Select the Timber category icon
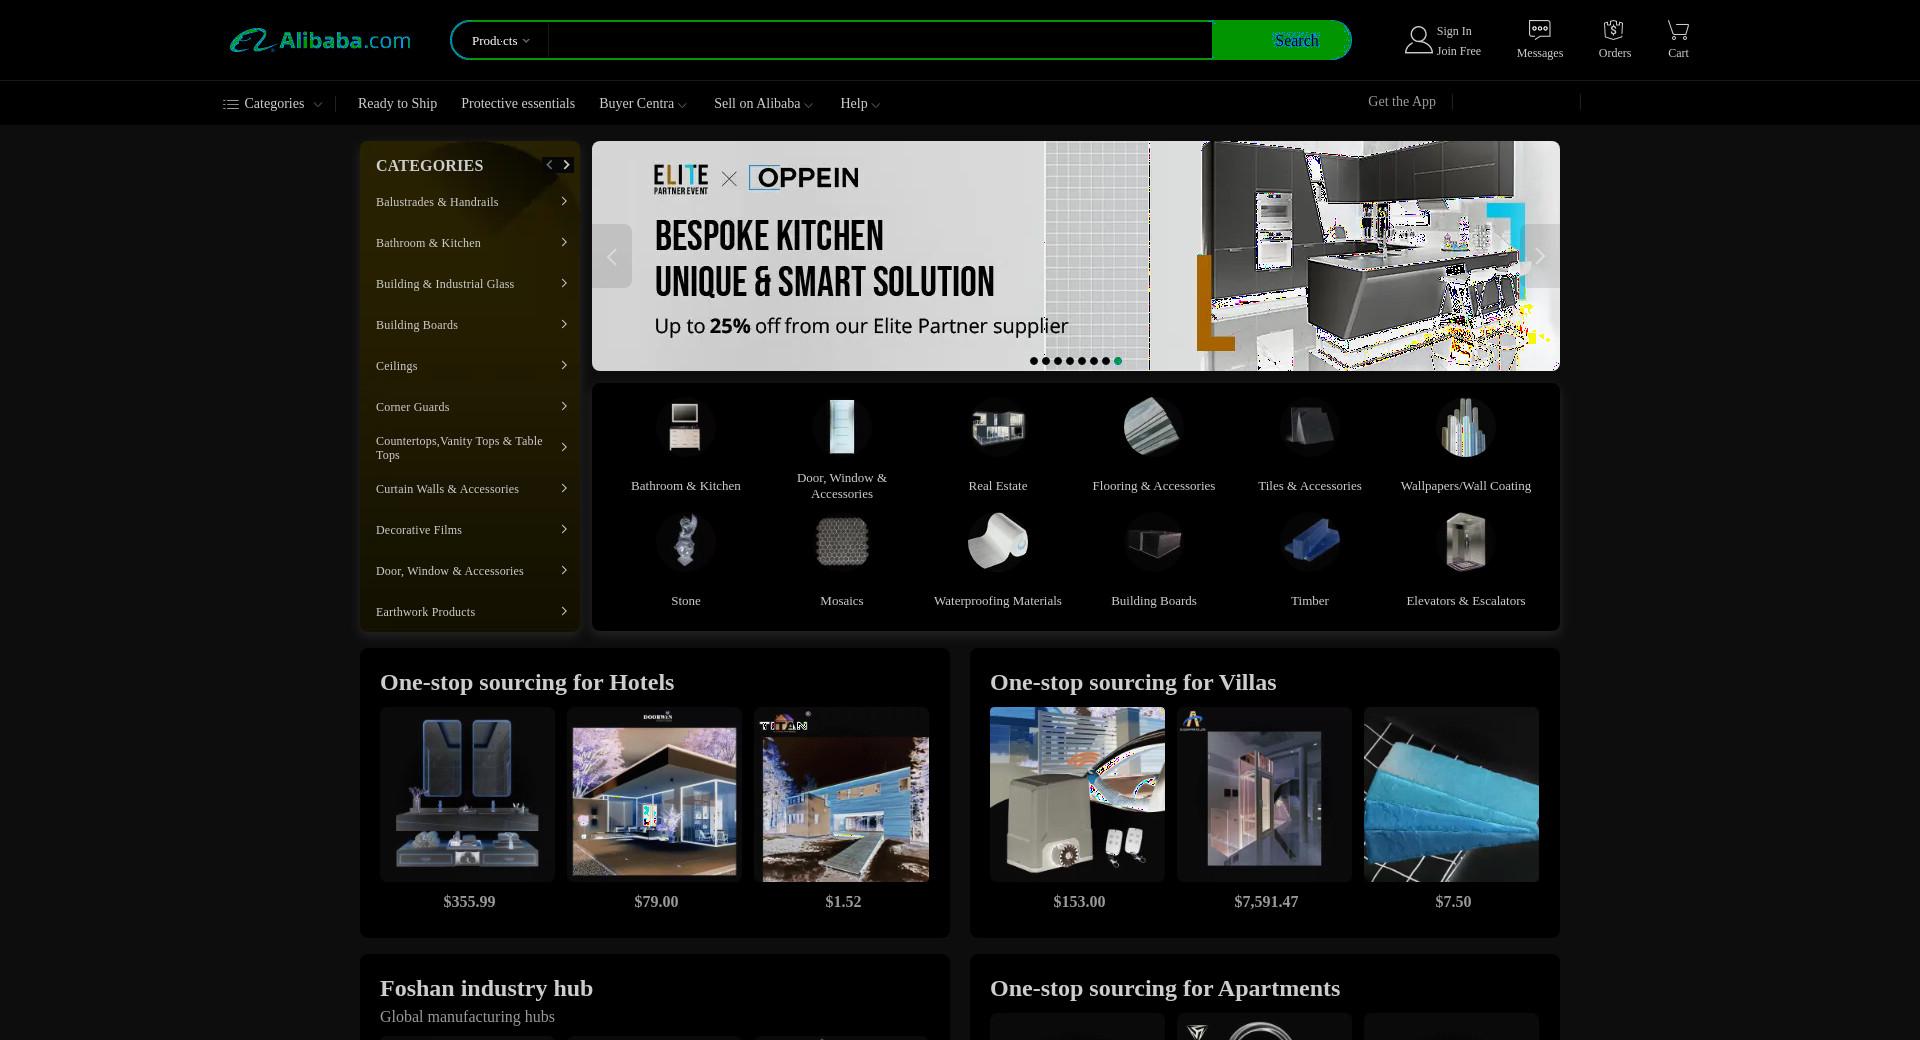The width and height of the screenshot is (1920, 1040). pos(1309,542)
